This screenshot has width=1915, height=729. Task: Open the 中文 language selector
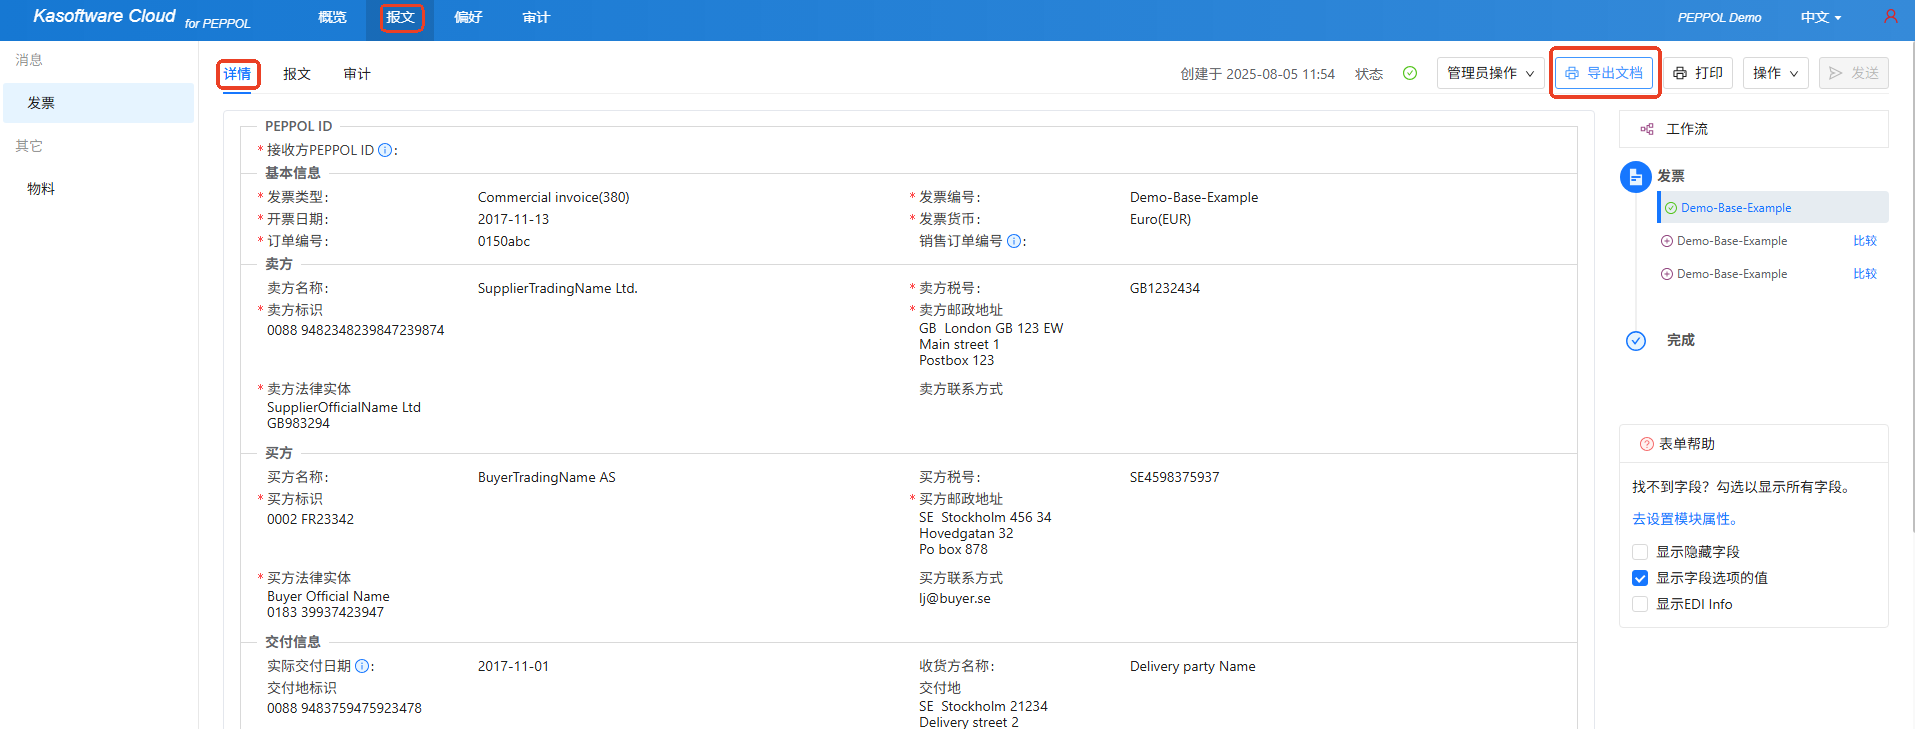[x=1820, y=17]
